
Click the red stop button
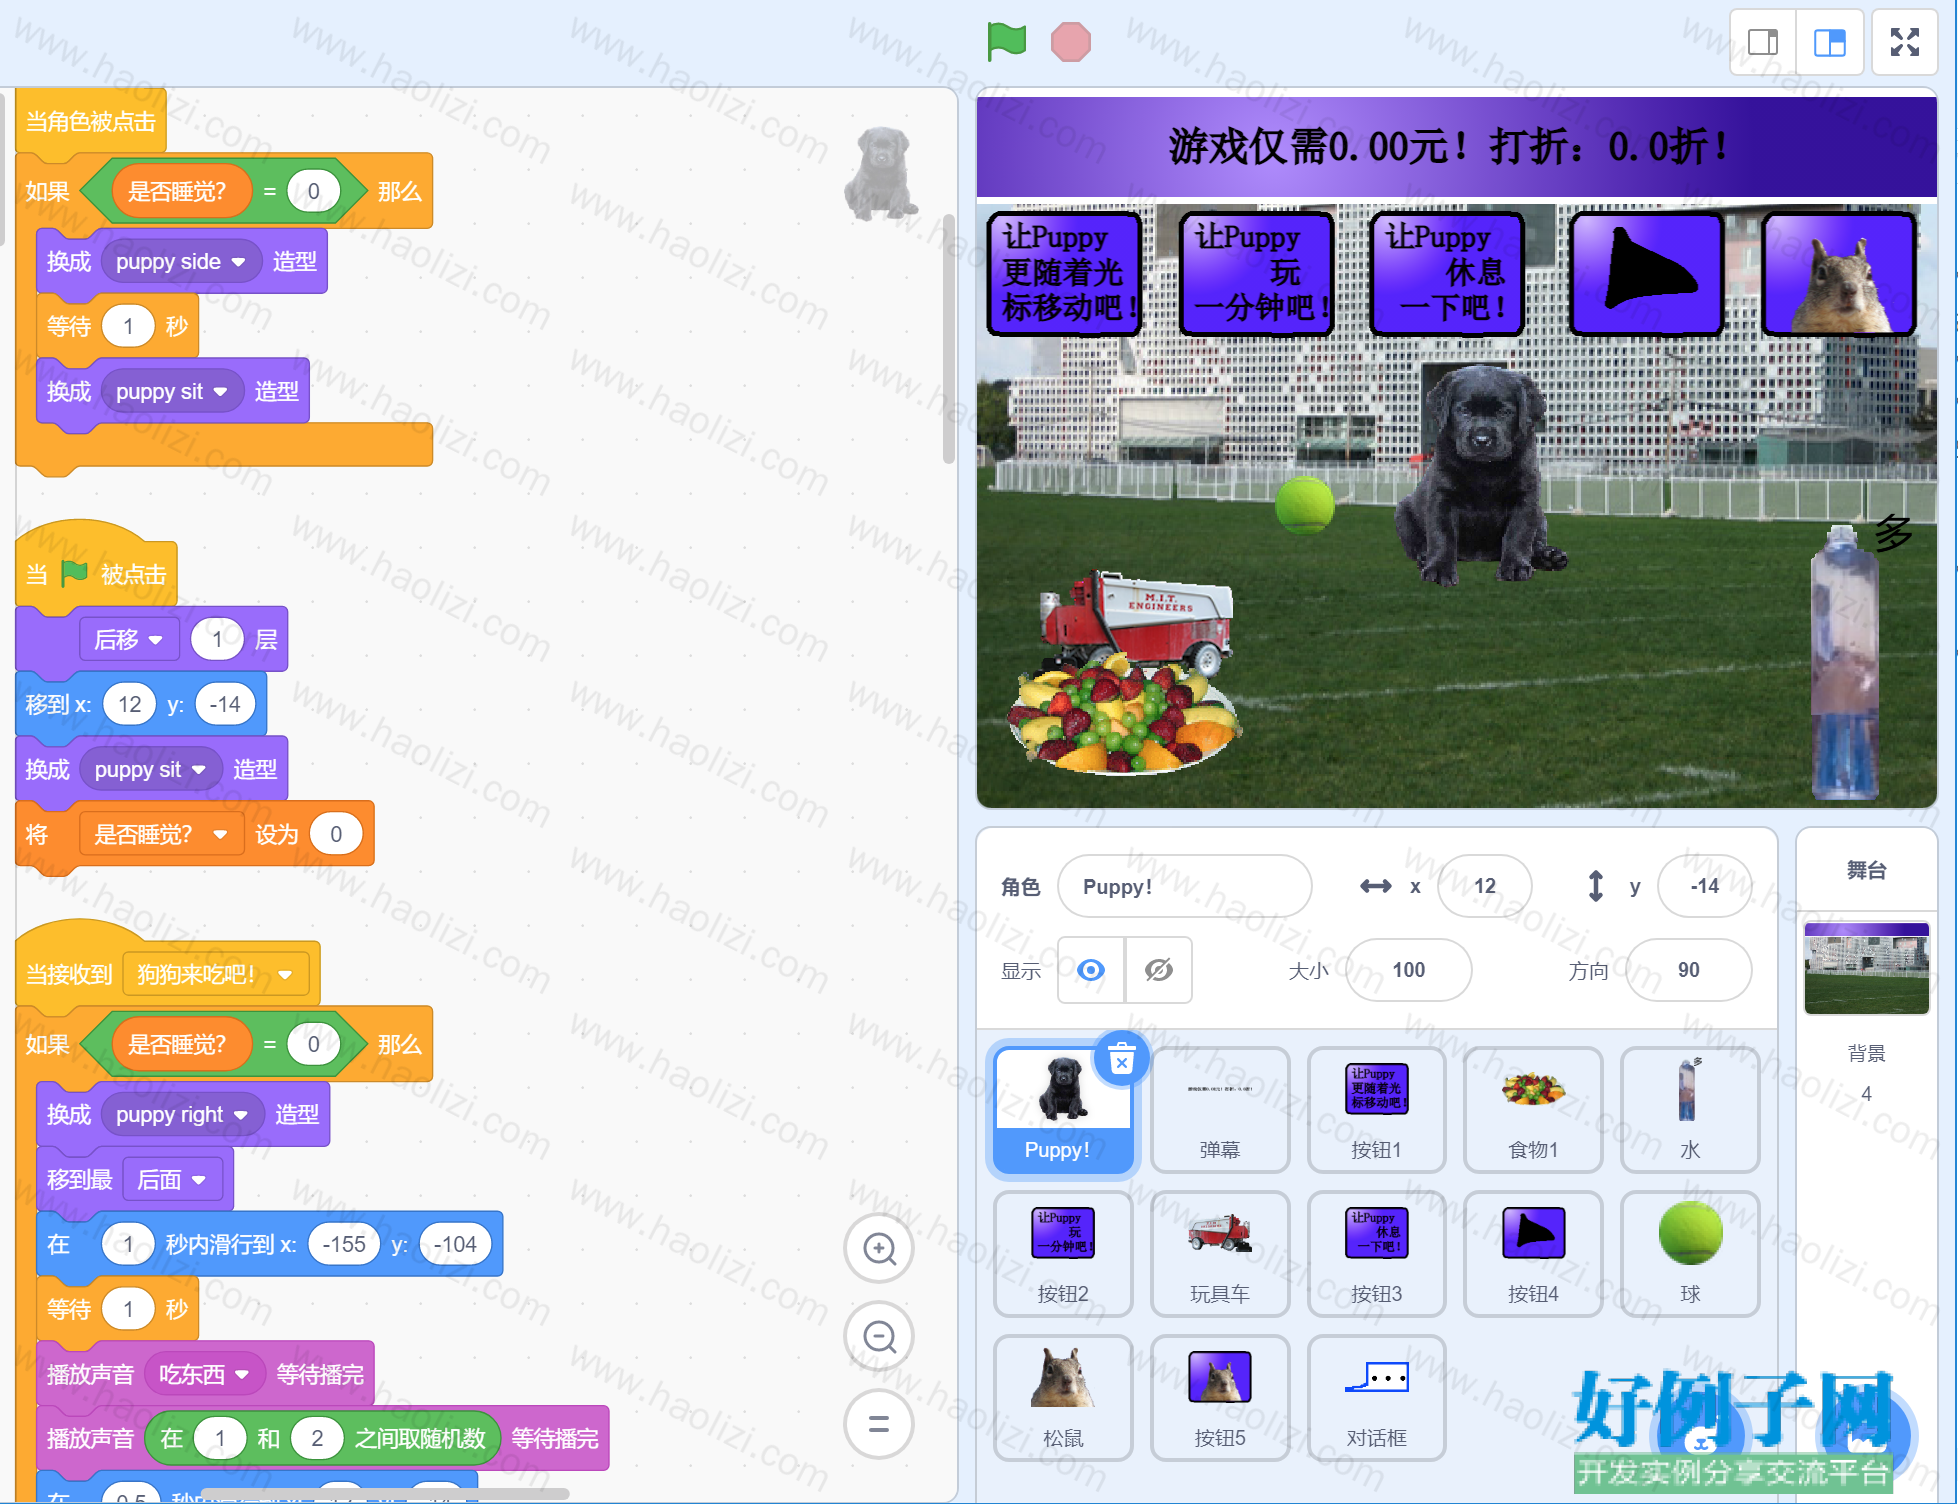click(1070, 42)
